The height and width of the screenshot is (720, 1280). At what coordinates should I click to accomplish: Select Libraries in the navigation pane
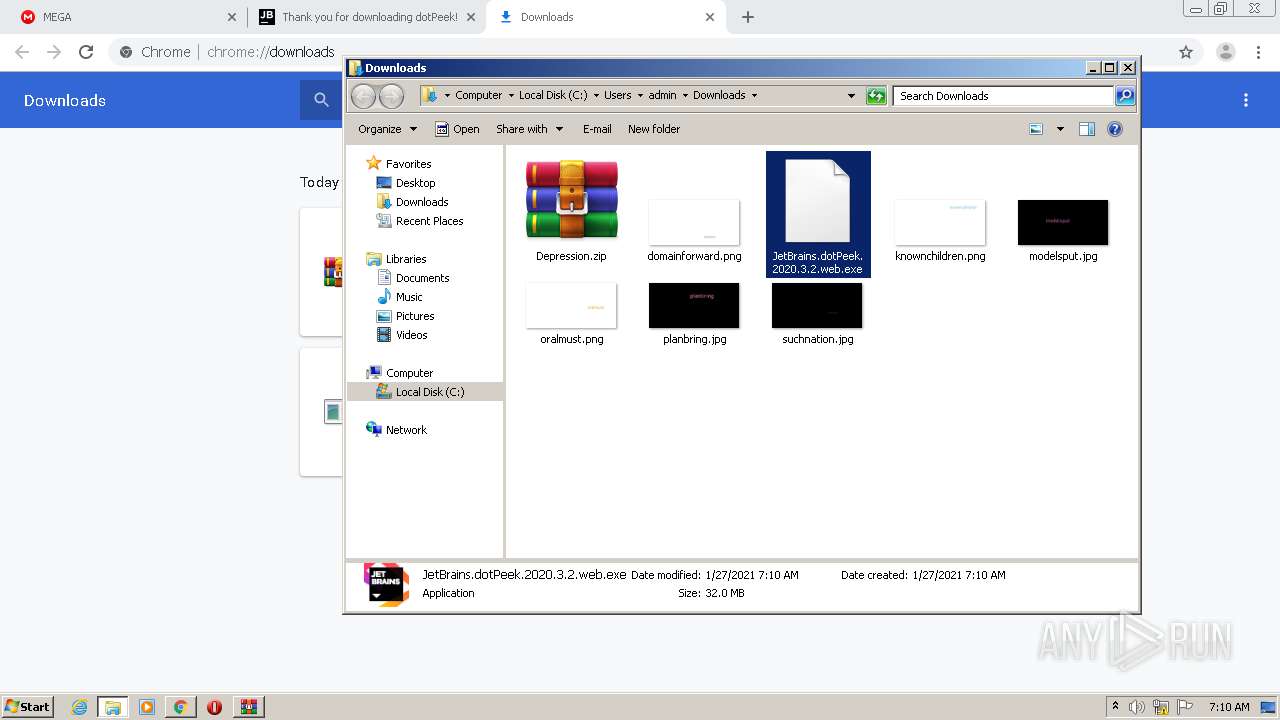click(x=397, y=259)
